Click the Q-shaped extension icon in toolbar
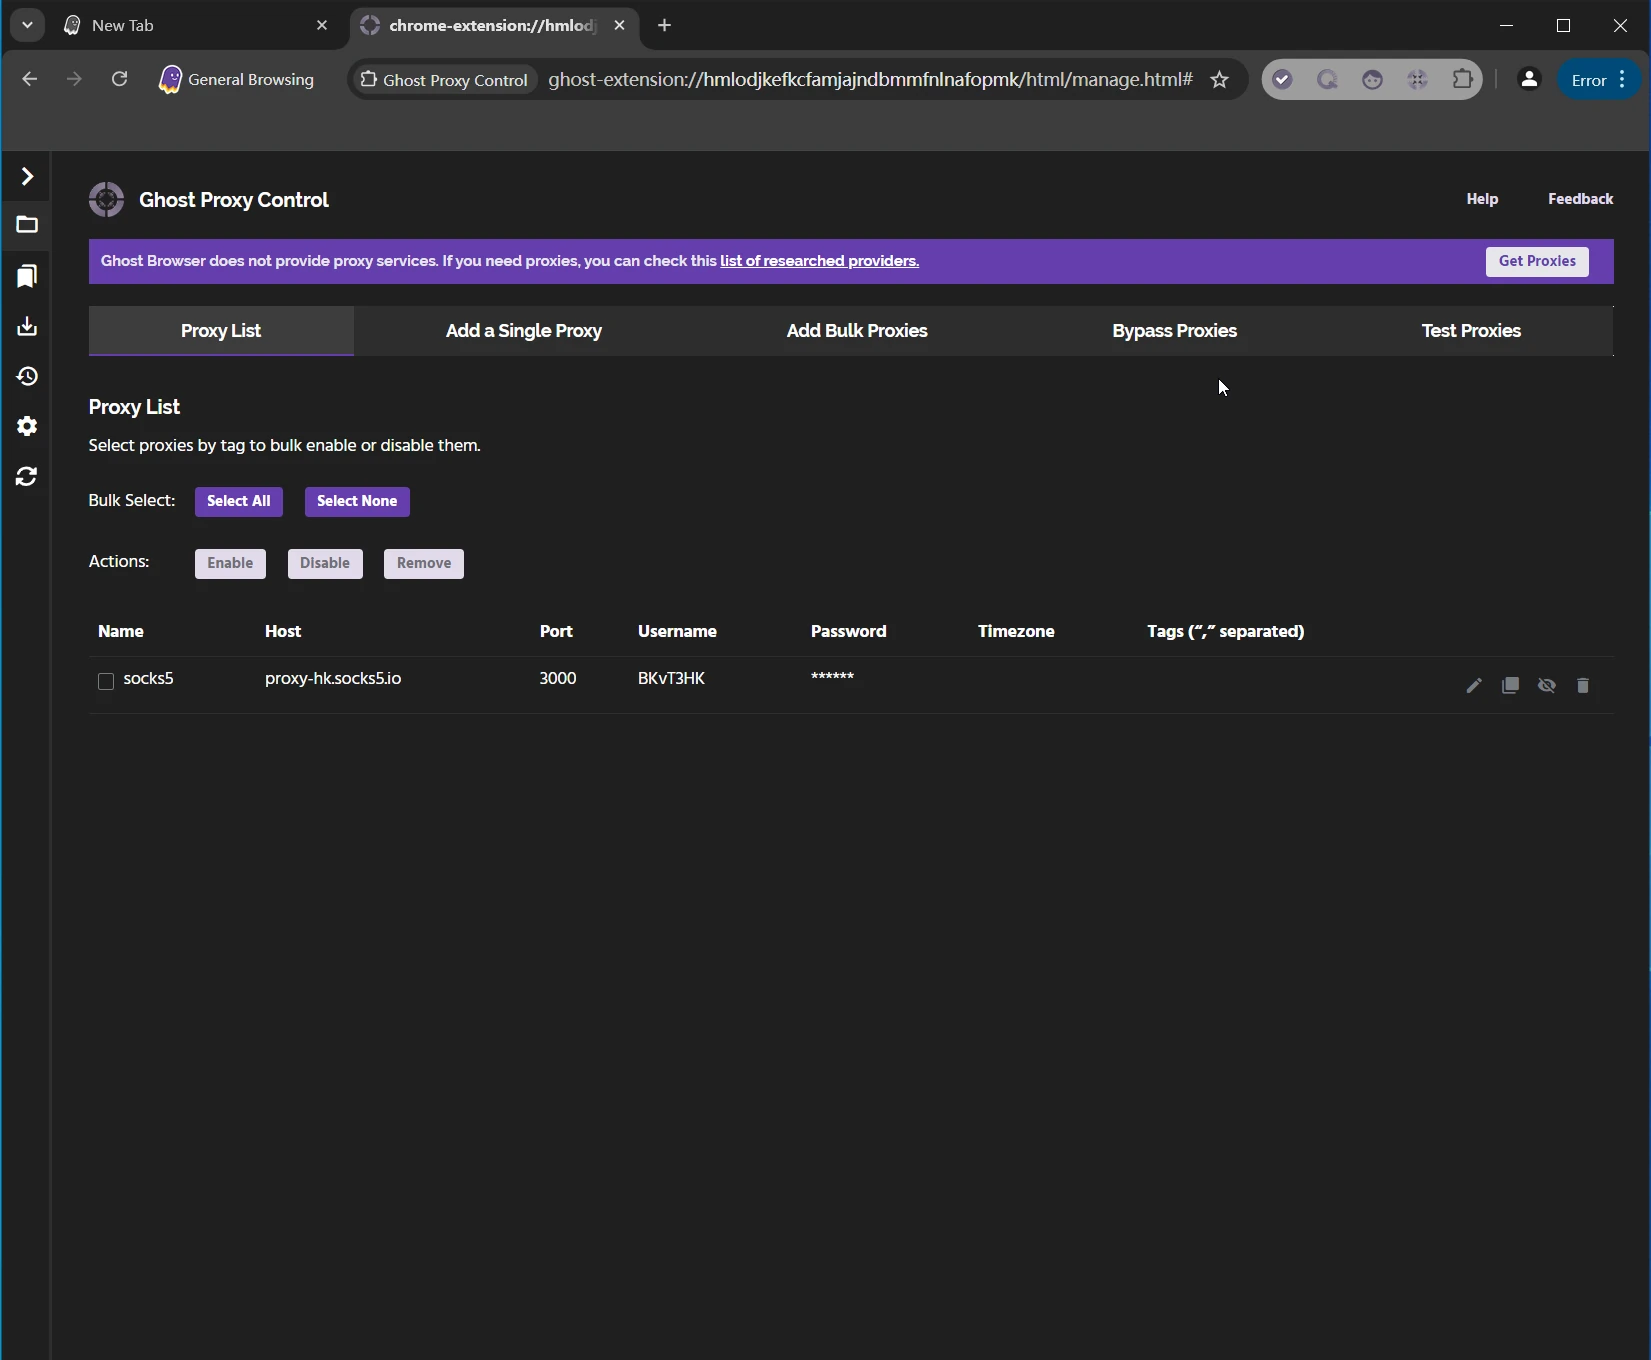Screen dimensions: 1651x1360 click(1327, 80)
